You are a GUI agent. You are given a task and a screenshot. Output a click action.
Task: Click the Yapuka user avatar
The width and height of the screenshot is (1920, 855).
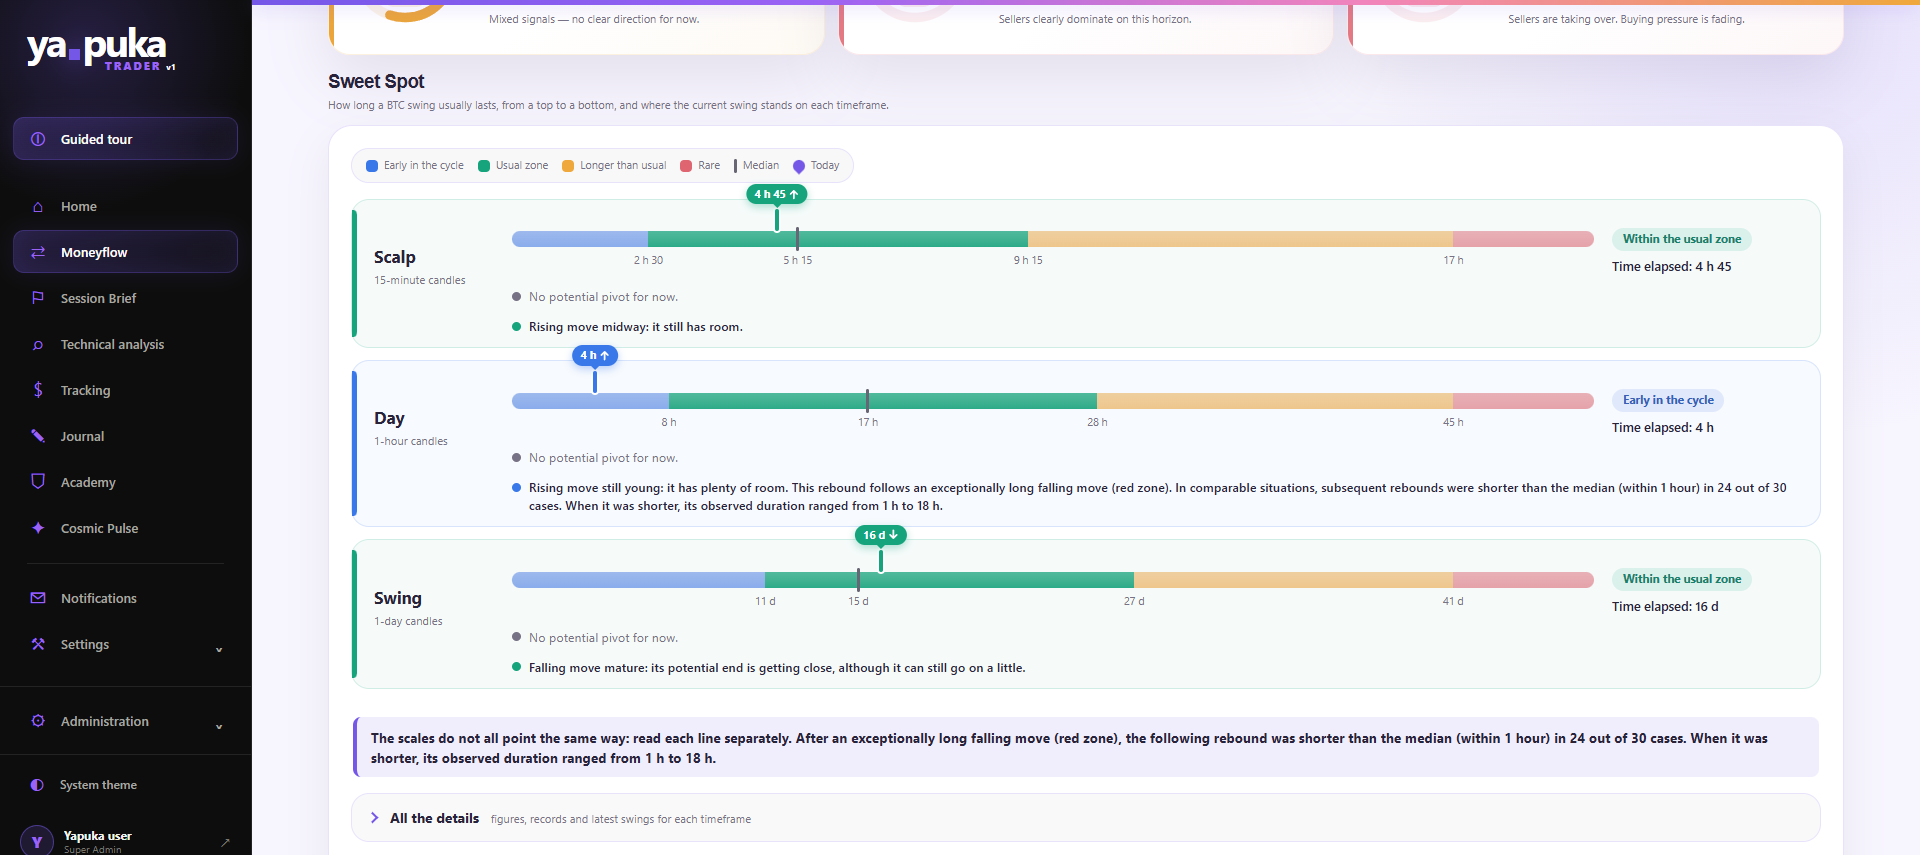coord(37,841)
